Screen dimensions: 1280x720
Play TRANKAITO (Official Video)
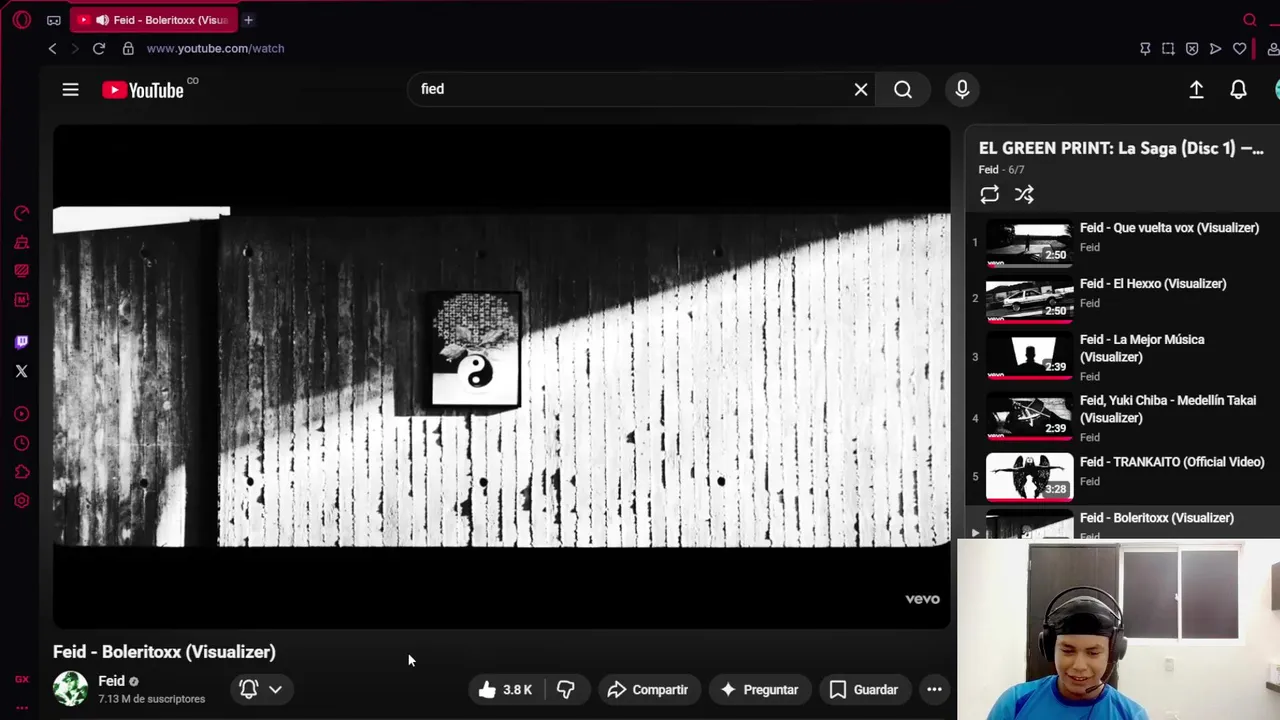coord(1122,476)
